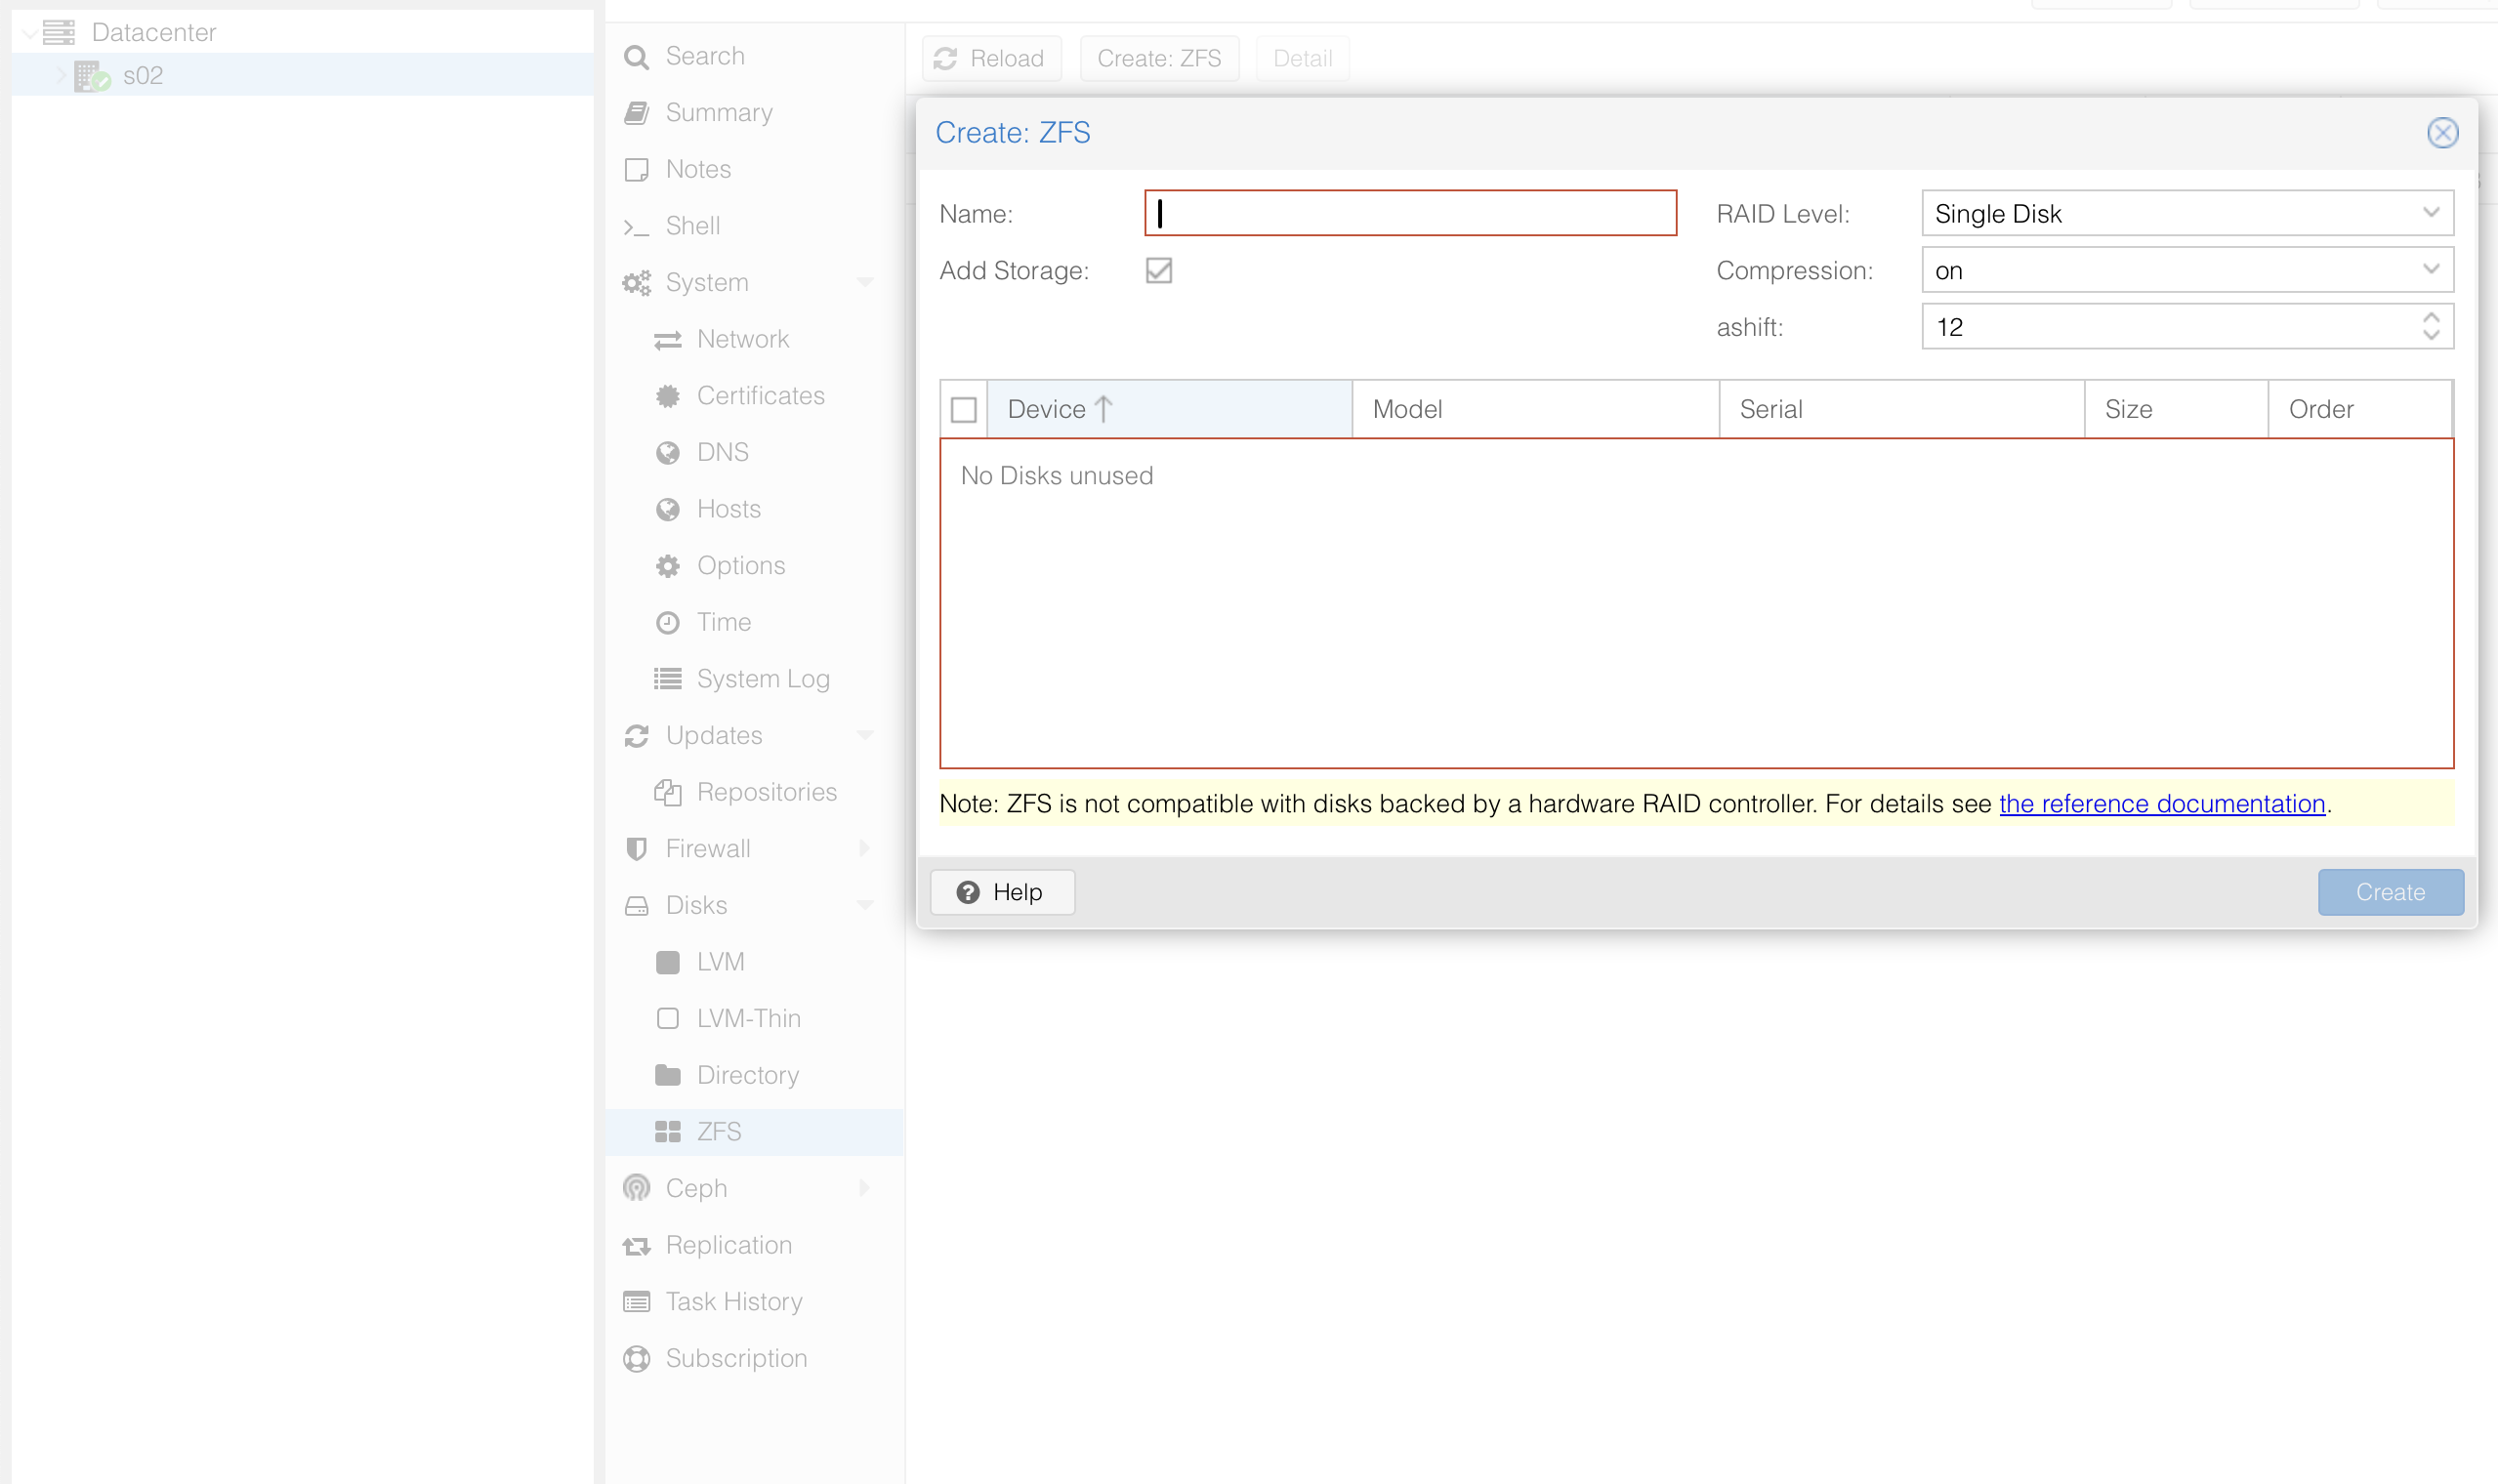The height and width of the screenshot is (1484, 2498).
Task: Collapse the Disks section arrow
Action: [864, 905]
